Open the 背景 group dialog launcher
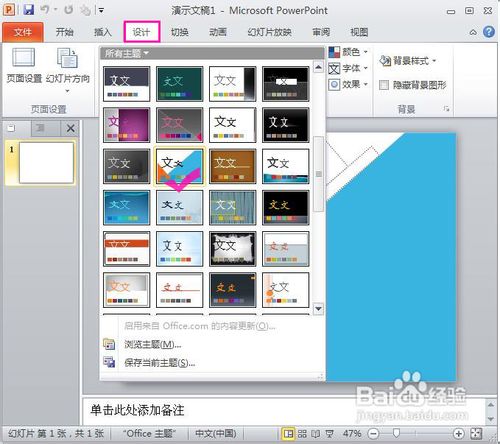Image resolution: width=500 pixels, height=444 pixels. point(446,109)
